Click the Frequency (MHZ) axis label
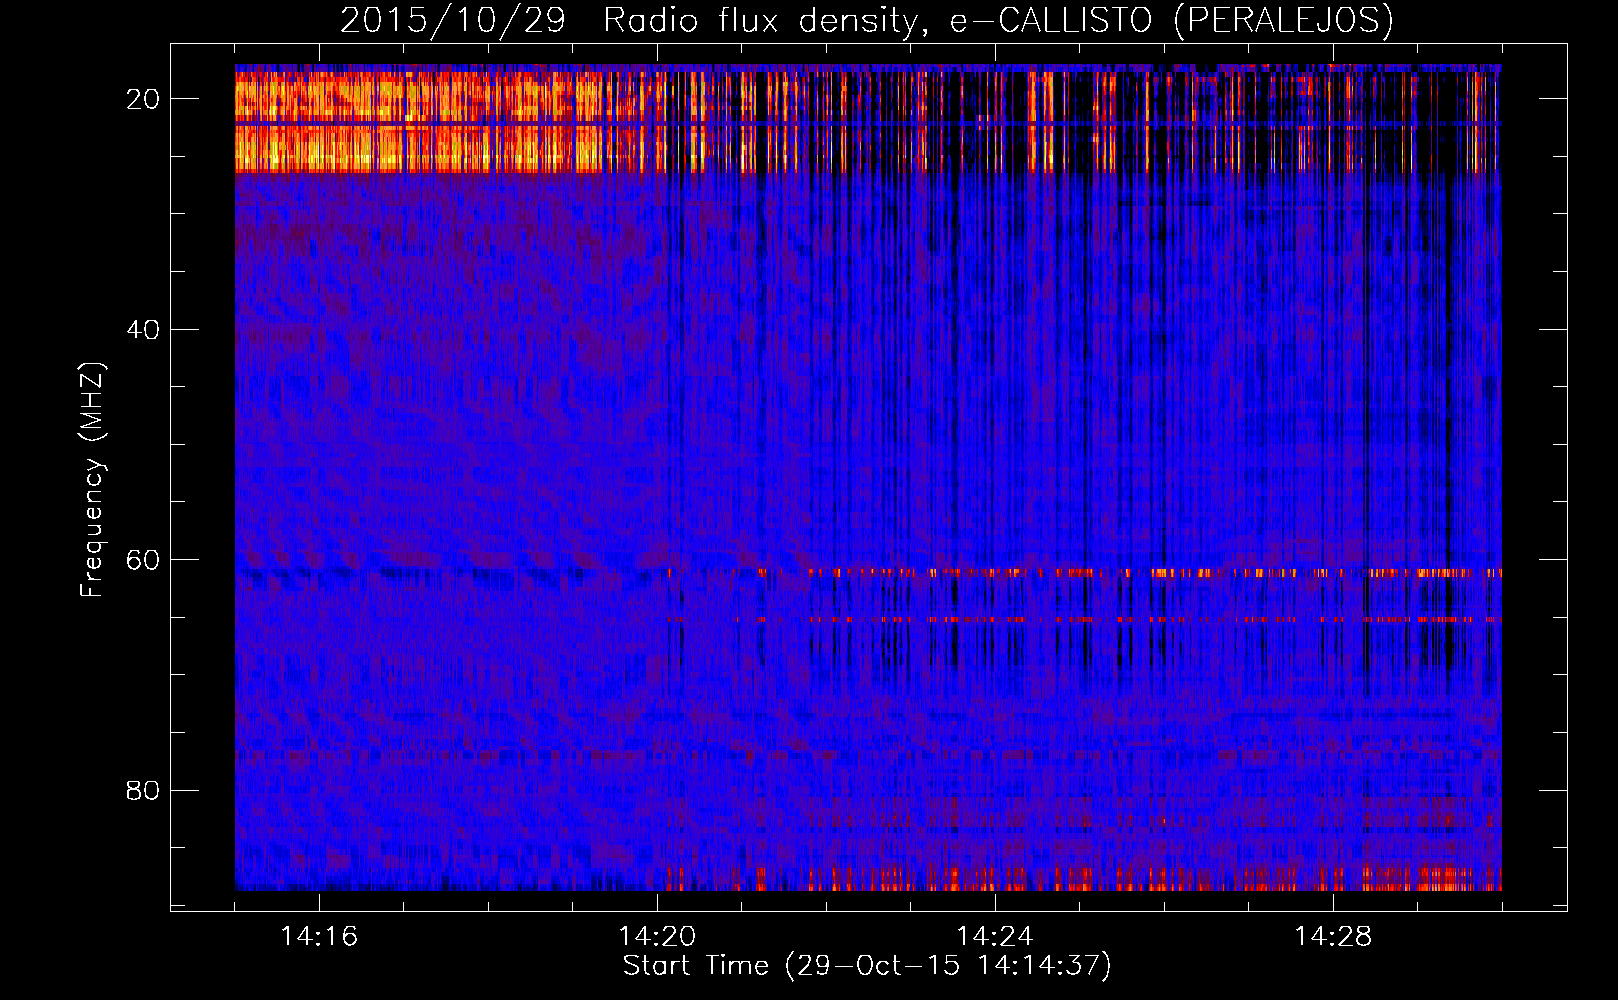 (x=92, y=480)
